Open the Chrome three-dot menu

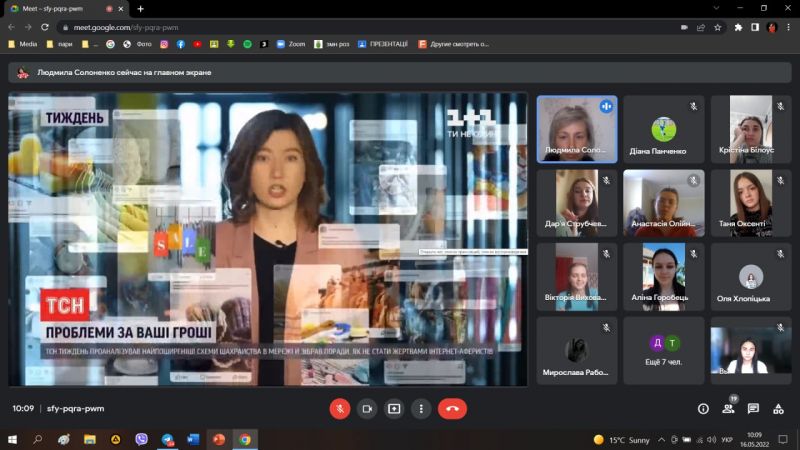coord(788,28)
